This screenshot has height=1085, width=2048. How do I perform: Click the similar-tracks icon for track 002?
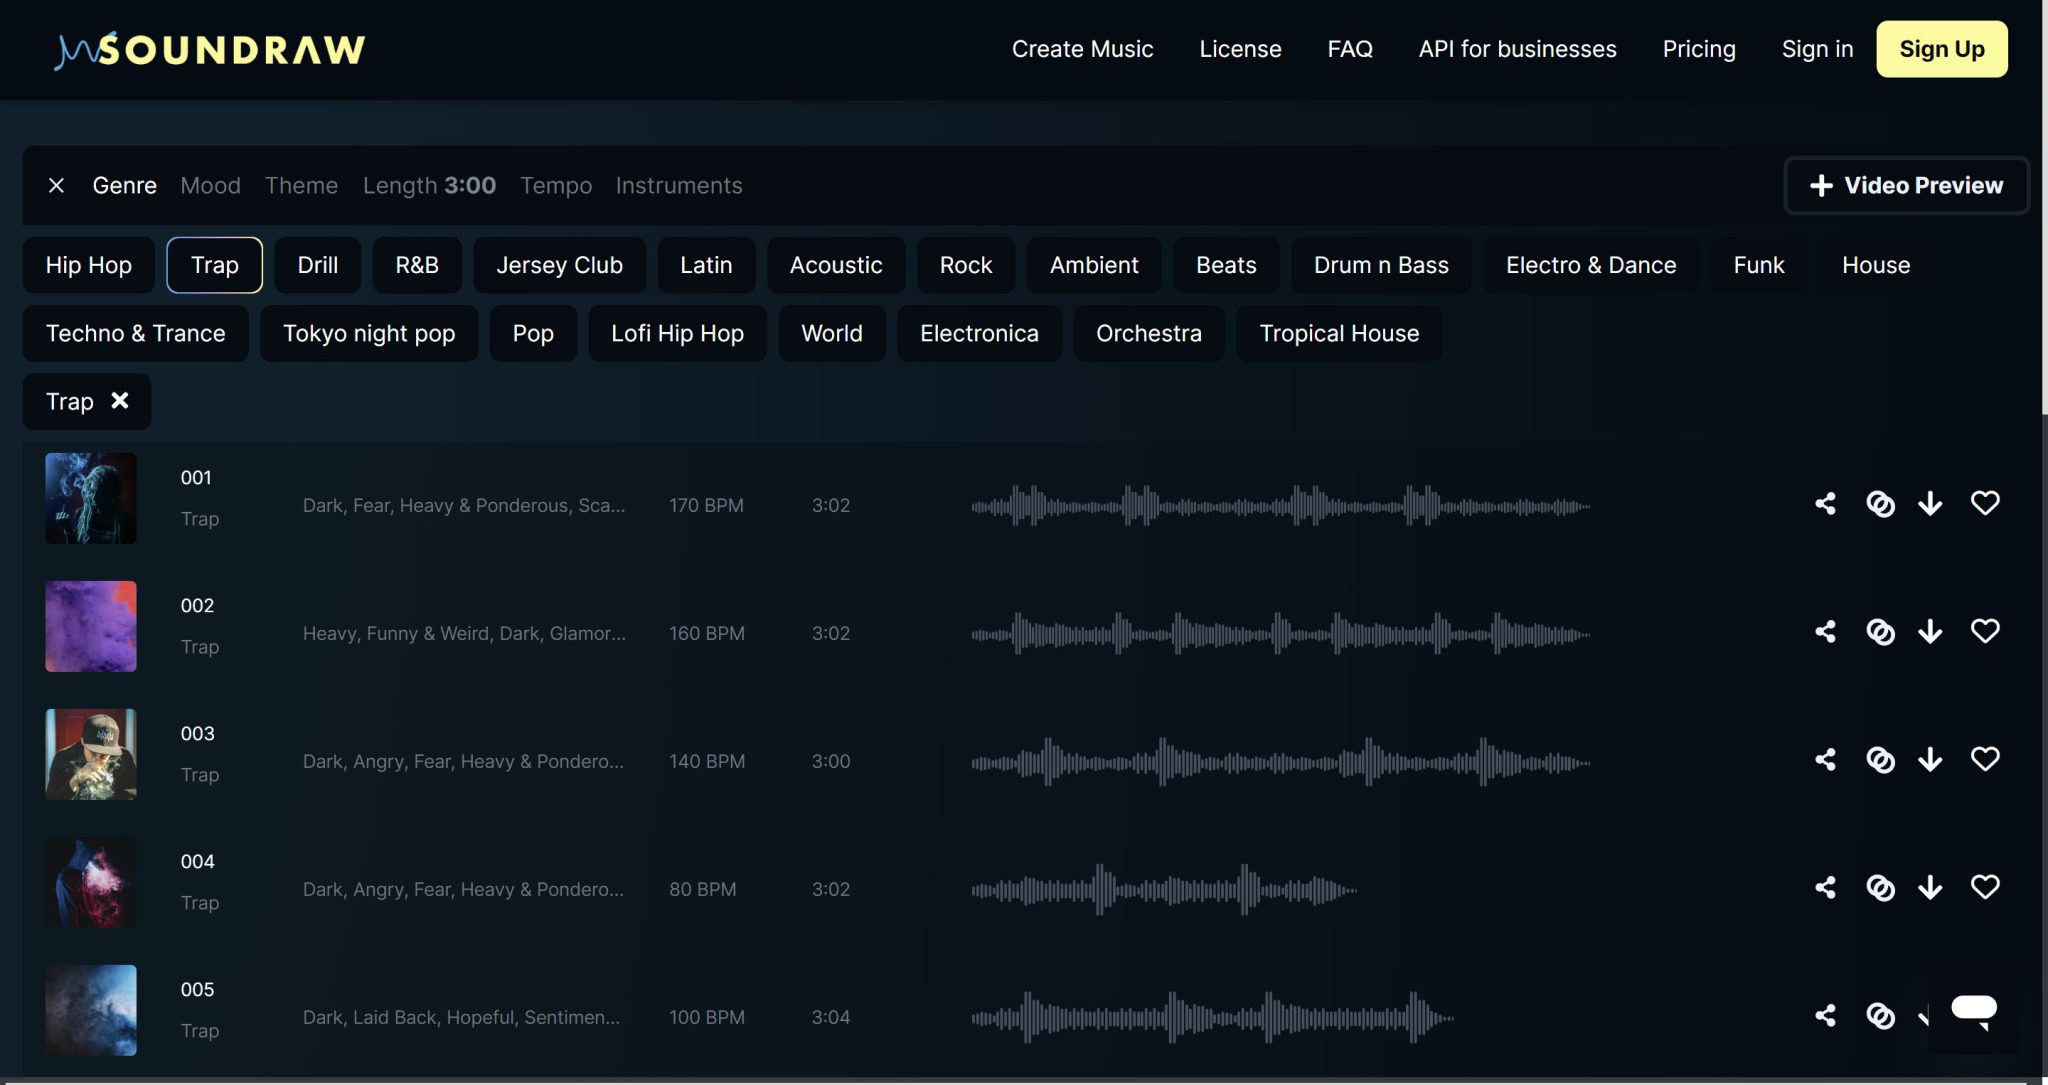click(x=1880, y=632)
